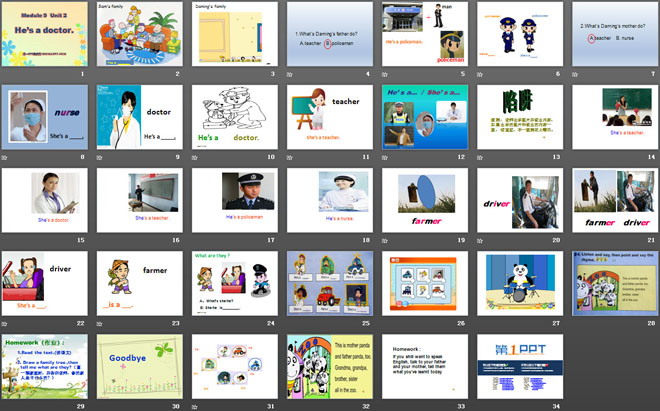
Task: Click the star icon under slide 15
Action: pyautogui.click(x=6, y=241)
